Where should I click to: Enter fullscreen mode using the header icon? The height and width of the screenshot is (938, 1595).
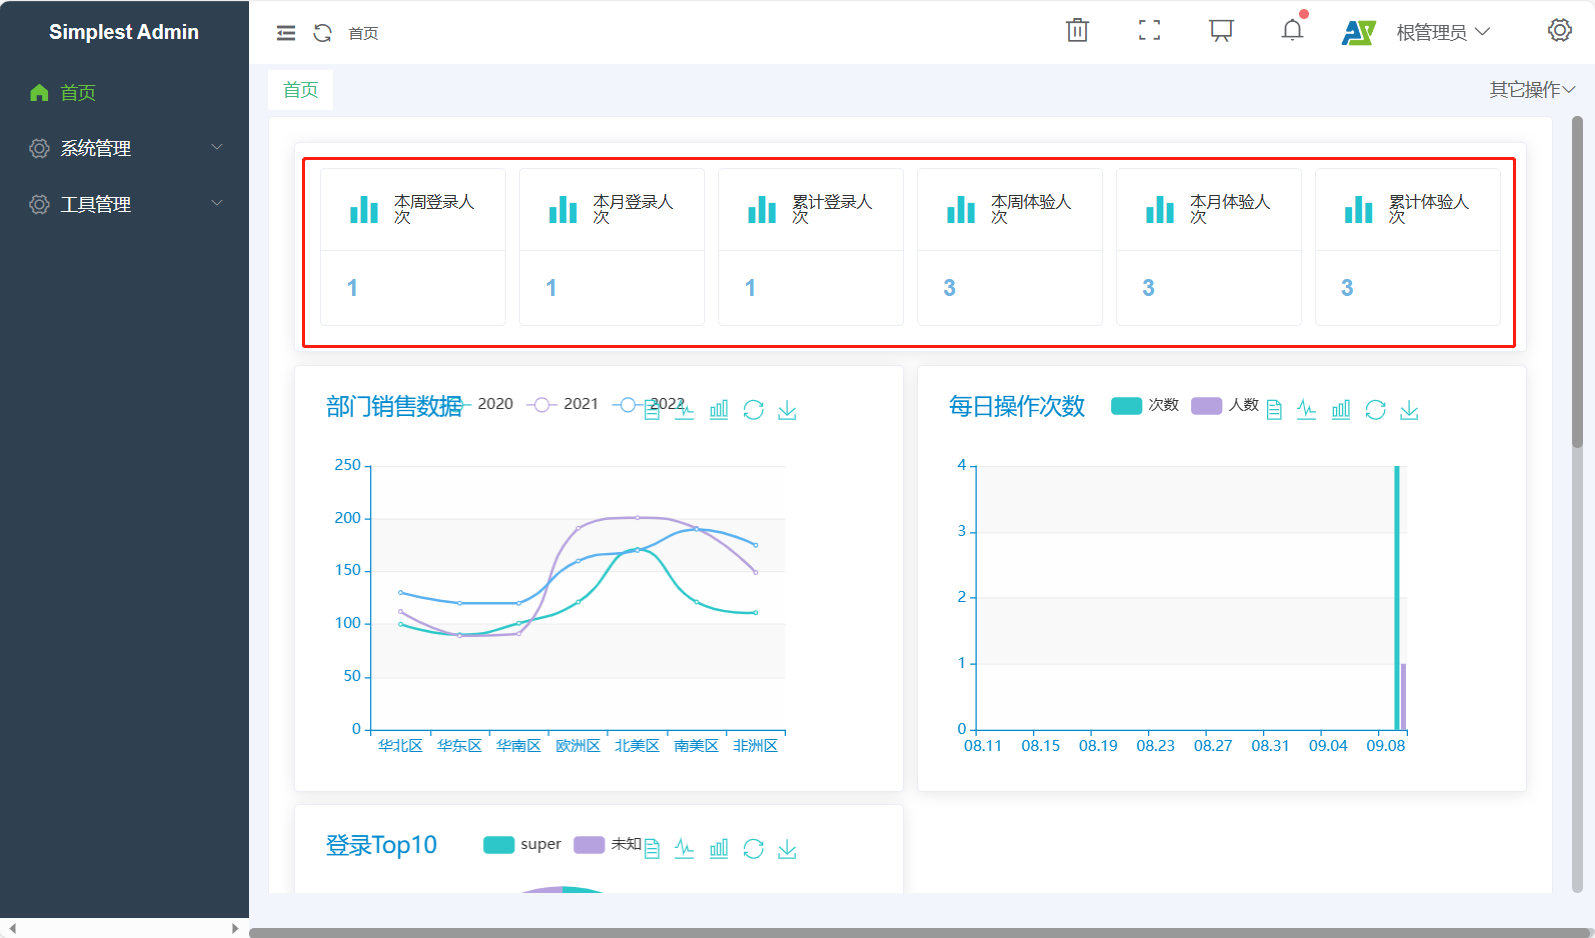click(1149, 31)
